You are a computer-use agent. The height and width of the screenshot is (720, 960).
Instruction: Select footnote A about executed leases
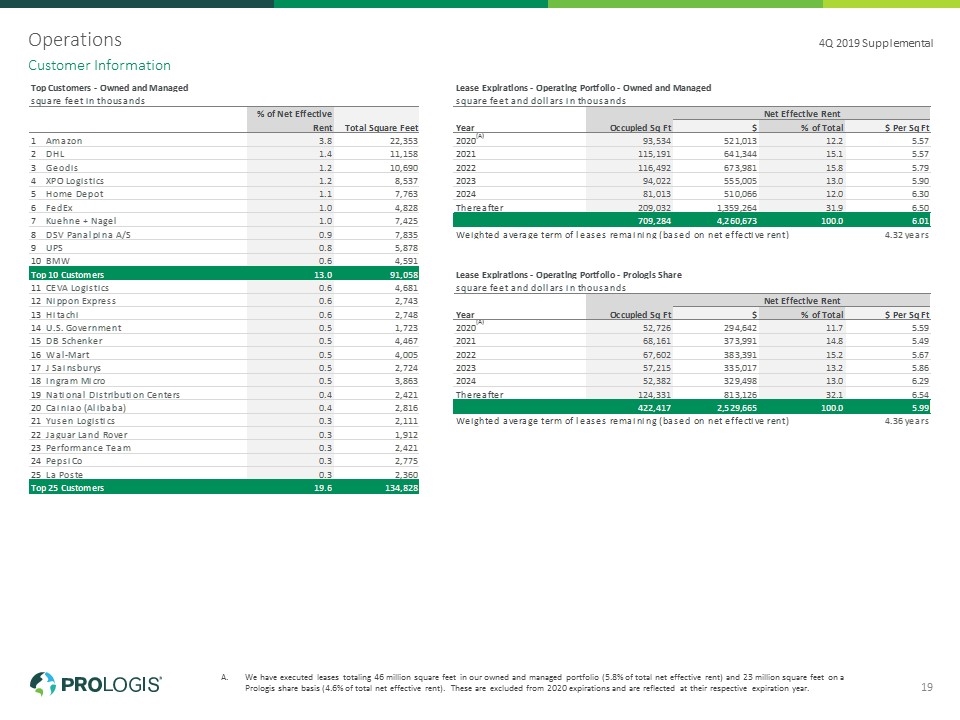[533, 683]
